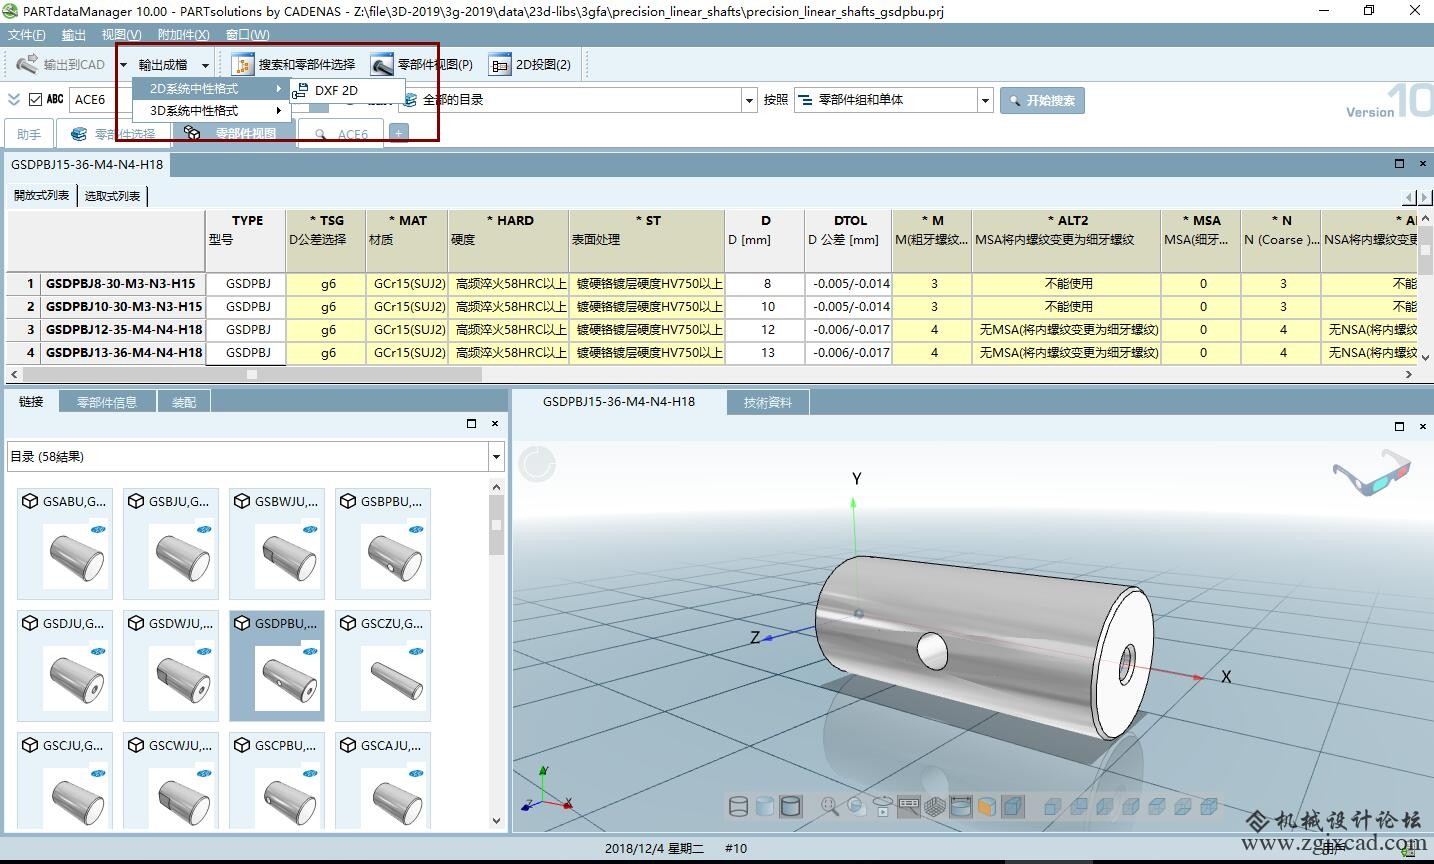The height and width of the screenshot is (864, 1434).
Task: Select the GSBJU thumbnail
Action: [171, 543]
